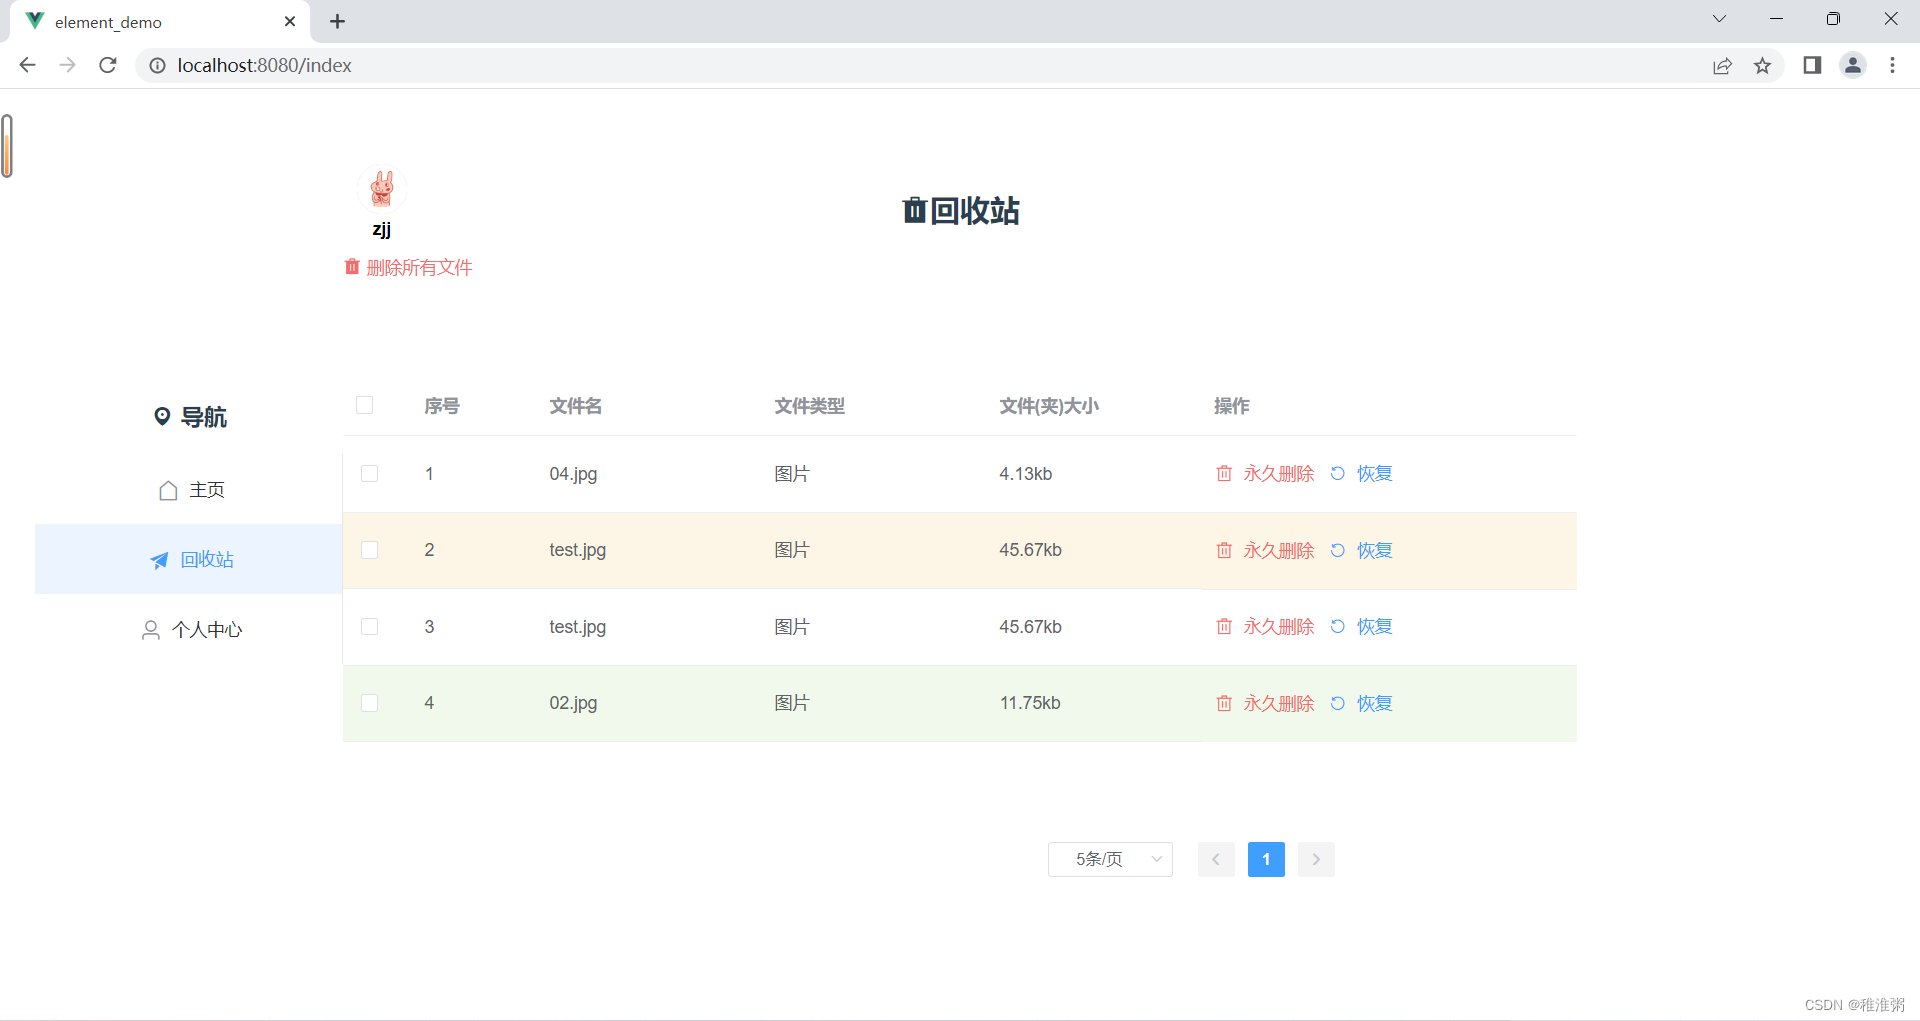This screenshot has height=1021, width=1920.
Task: Click the delete icon in the 04.jpg row
Action: [1223, 473]
